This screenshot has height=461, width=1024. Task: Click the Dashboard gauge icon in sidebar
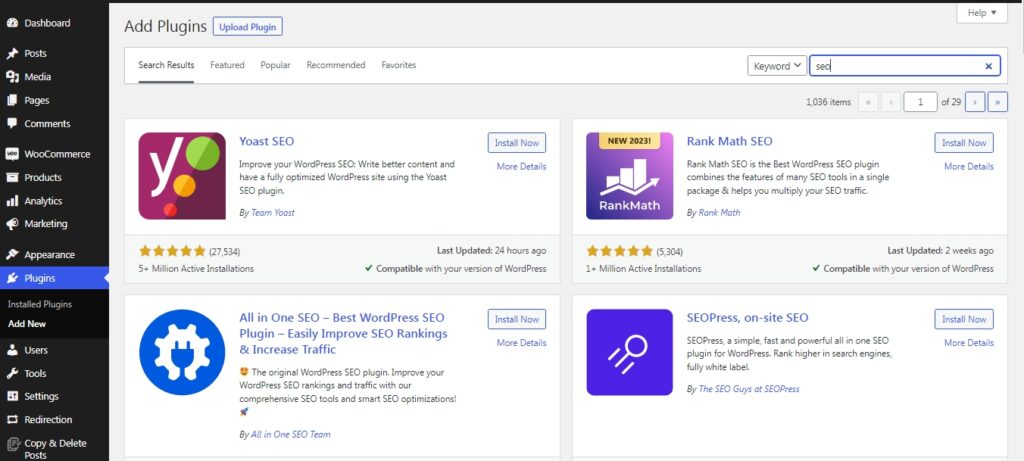pos(12,23)
